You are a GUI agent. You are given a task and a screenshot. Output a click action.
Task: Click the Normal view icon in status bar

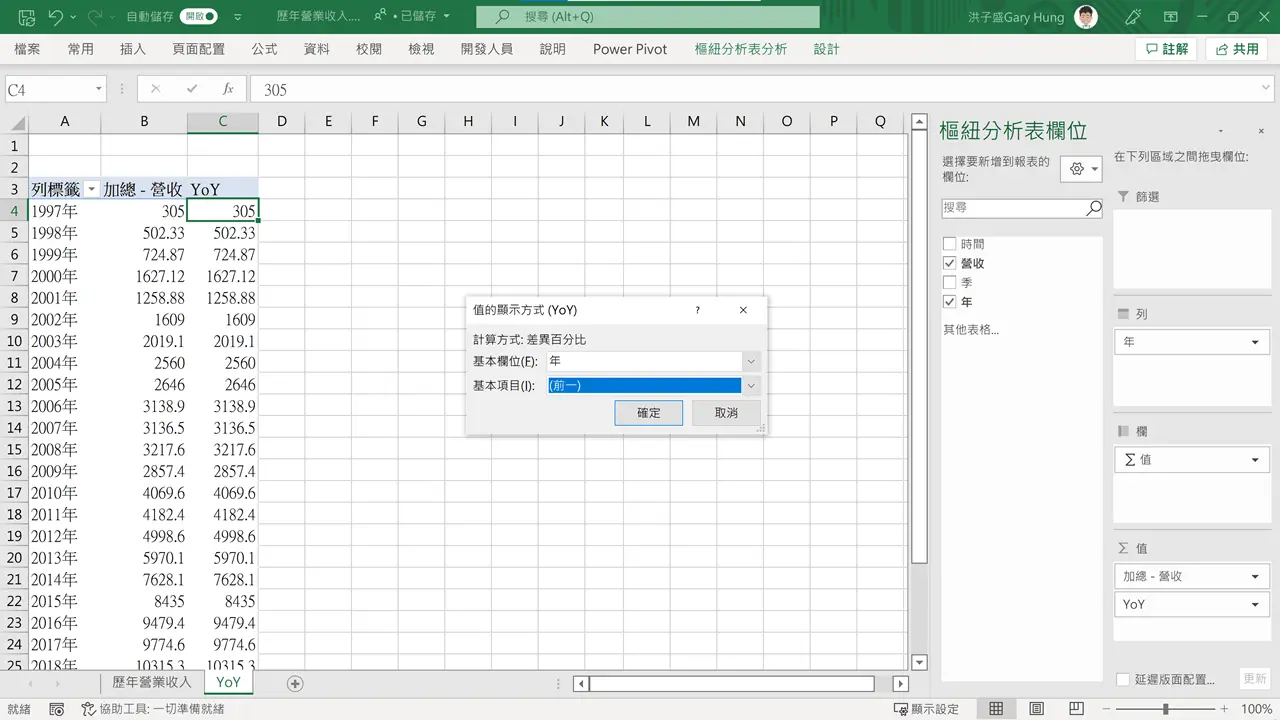996,709
